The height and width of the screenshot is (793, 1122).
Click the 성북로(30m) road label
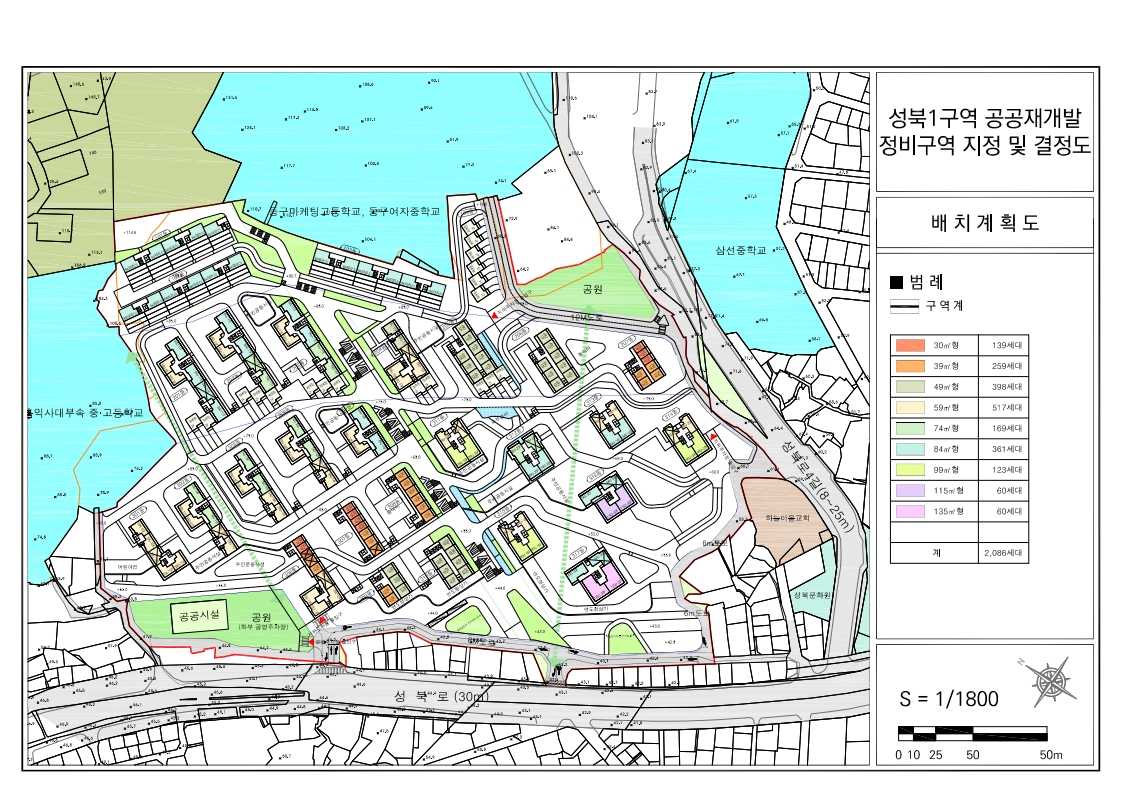tap(441, 696)
